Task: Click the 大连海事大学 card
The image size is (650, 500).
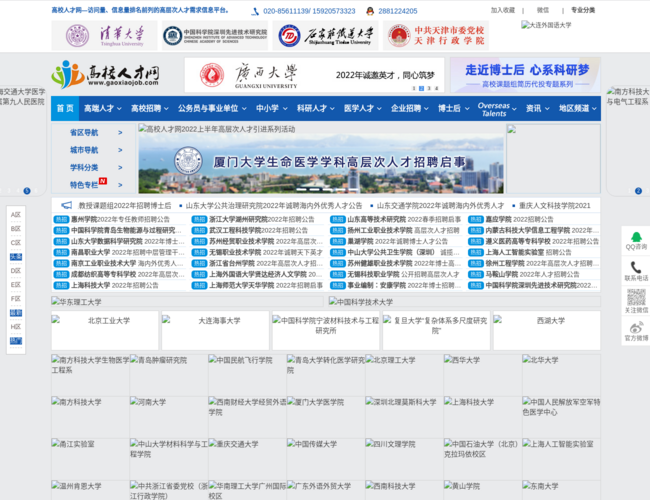Action: point(215,330)
